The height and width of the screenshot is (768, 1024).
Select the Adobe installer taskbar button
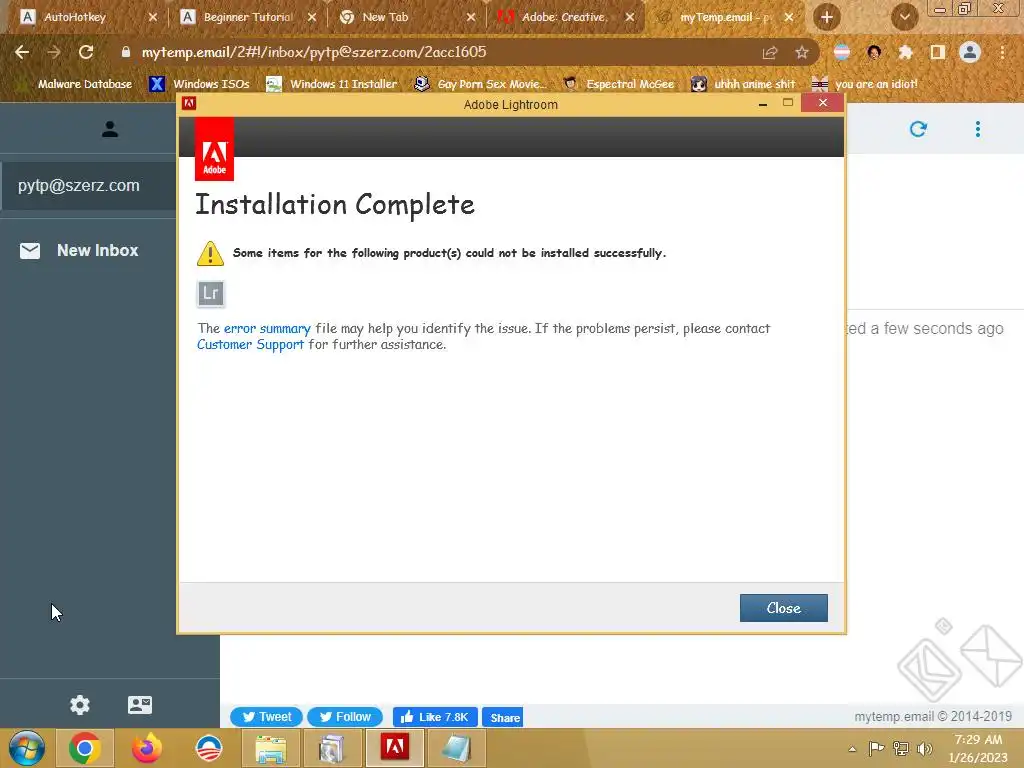pyautogui.click(x=394, y=748)
